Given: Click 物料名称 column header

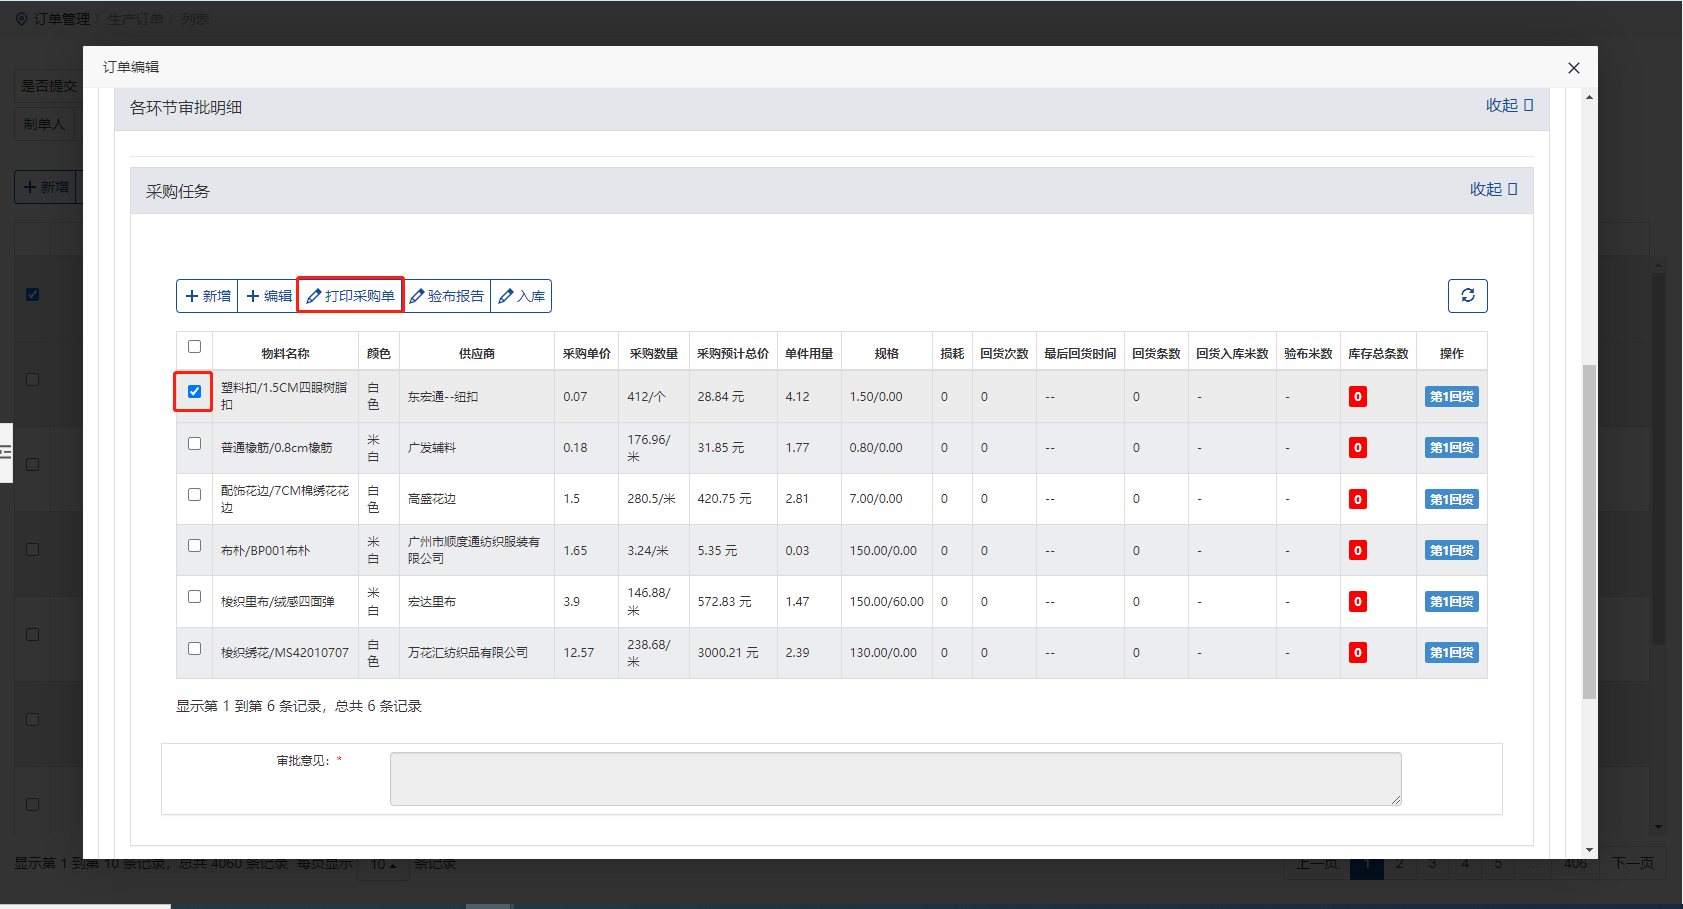Looking at the screenshot, I should [x=285, y=354].
